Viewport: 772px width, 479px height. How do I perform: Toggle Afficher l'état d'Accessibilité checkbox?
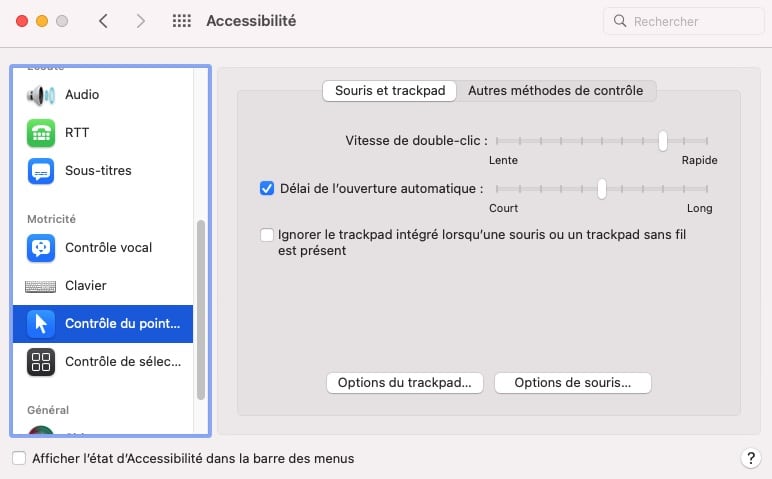(x=19, y=458)
